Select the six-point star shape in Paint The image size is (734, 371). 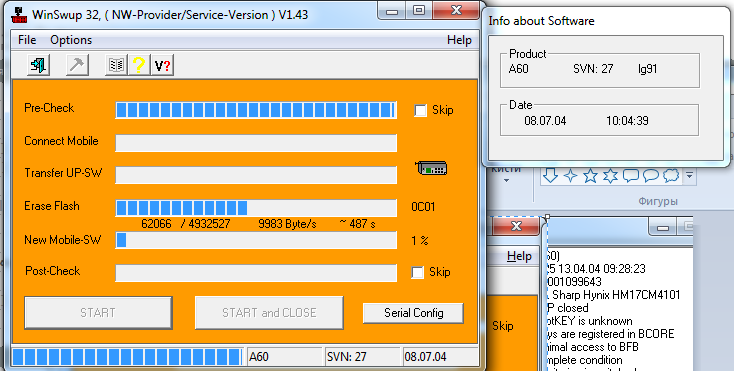pos(610,175)
